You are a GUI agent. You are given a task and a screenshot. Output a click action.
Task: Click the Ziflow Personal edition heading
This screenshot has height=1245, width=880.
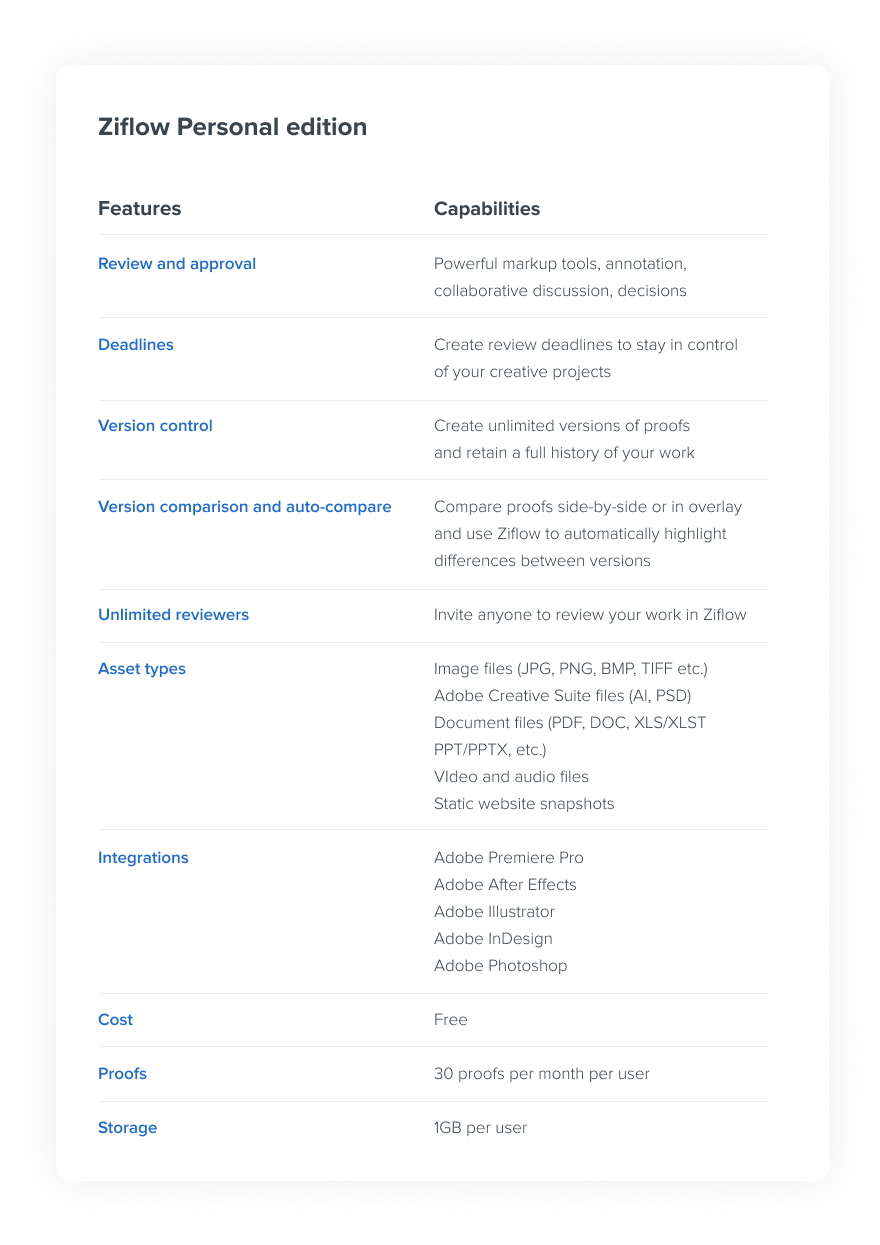(x=232, y=127)
